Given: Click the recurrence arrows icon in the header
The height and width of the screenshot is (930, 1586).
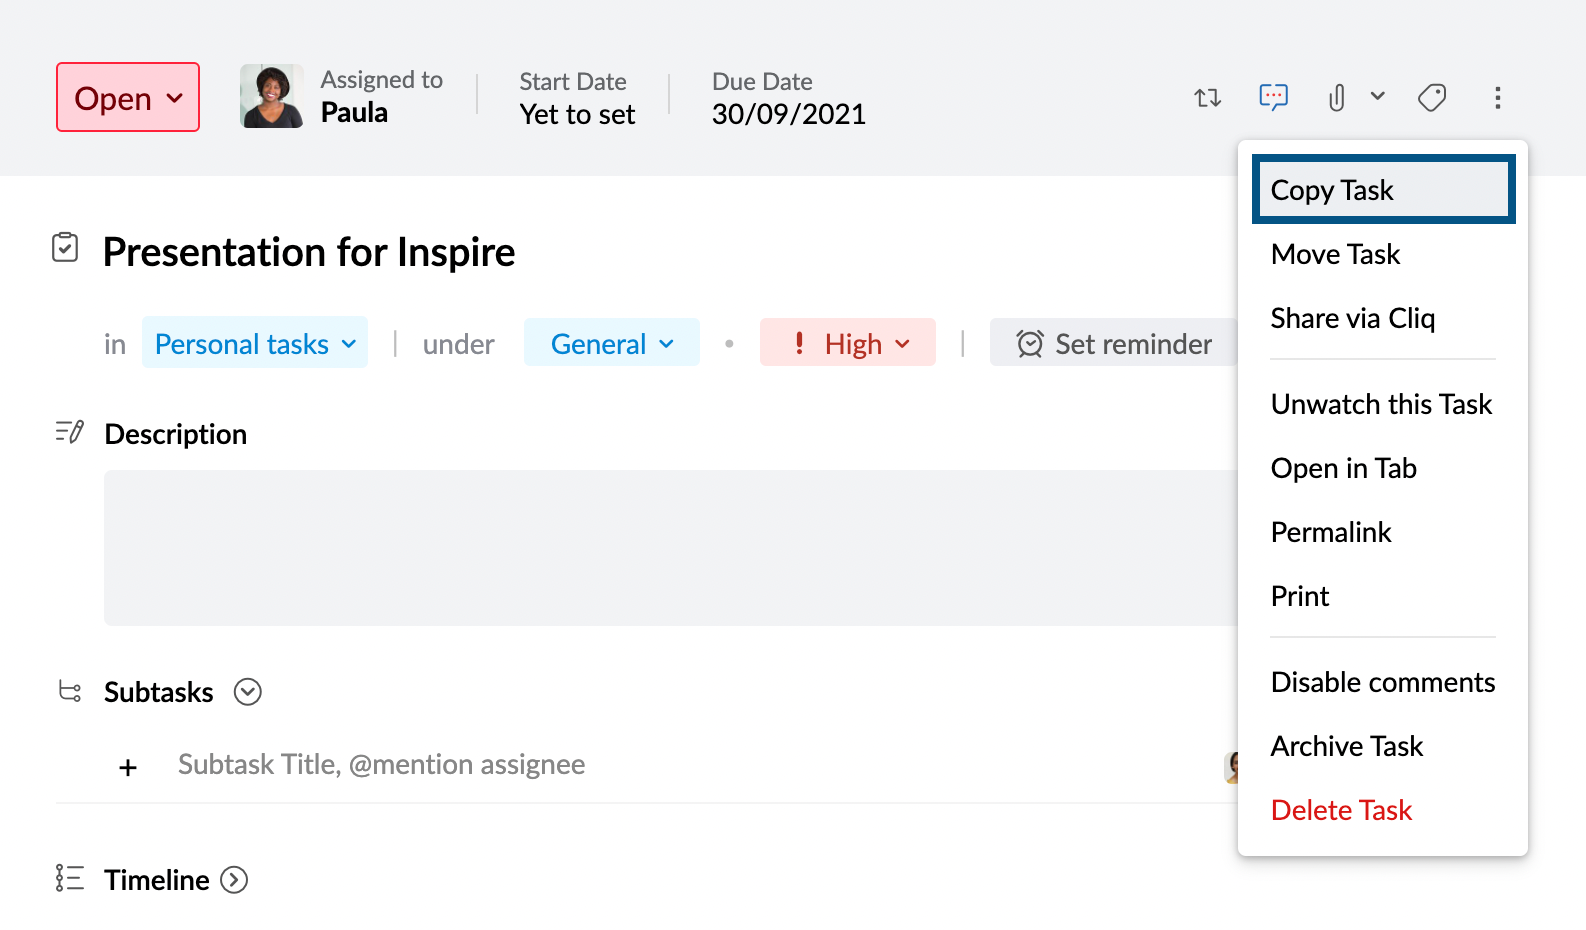Looking at the screenshot, I should pyautogui.click(x=1207, y=98).
